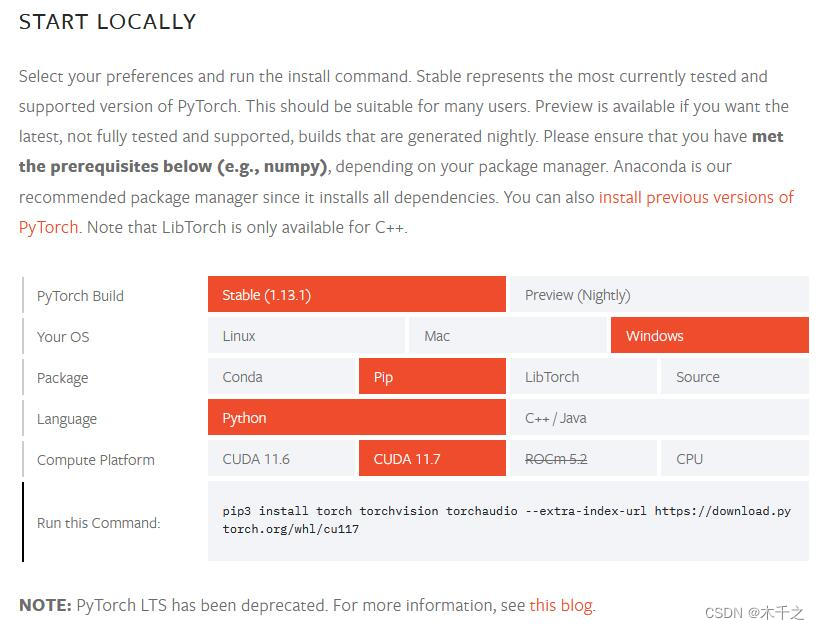Select the Stable (1.13.1) build option
The image size is (820, 629).
point(357,294)
